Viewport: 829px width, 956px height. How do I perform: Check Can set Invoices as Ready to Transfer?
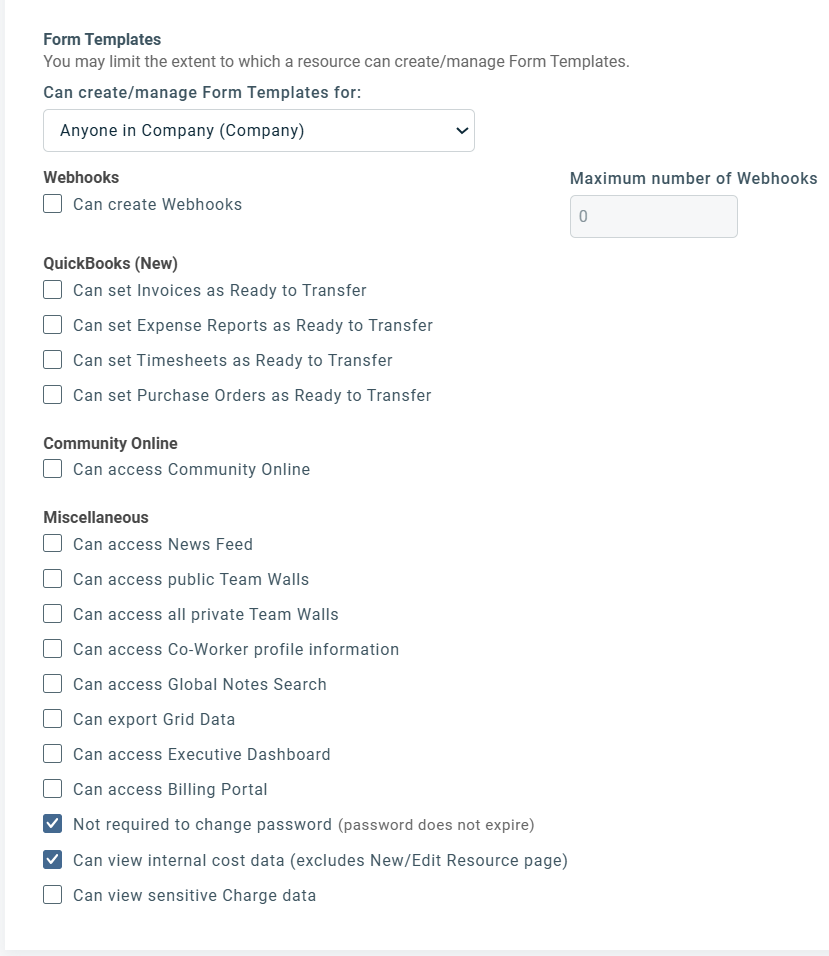tap(53, 291)
